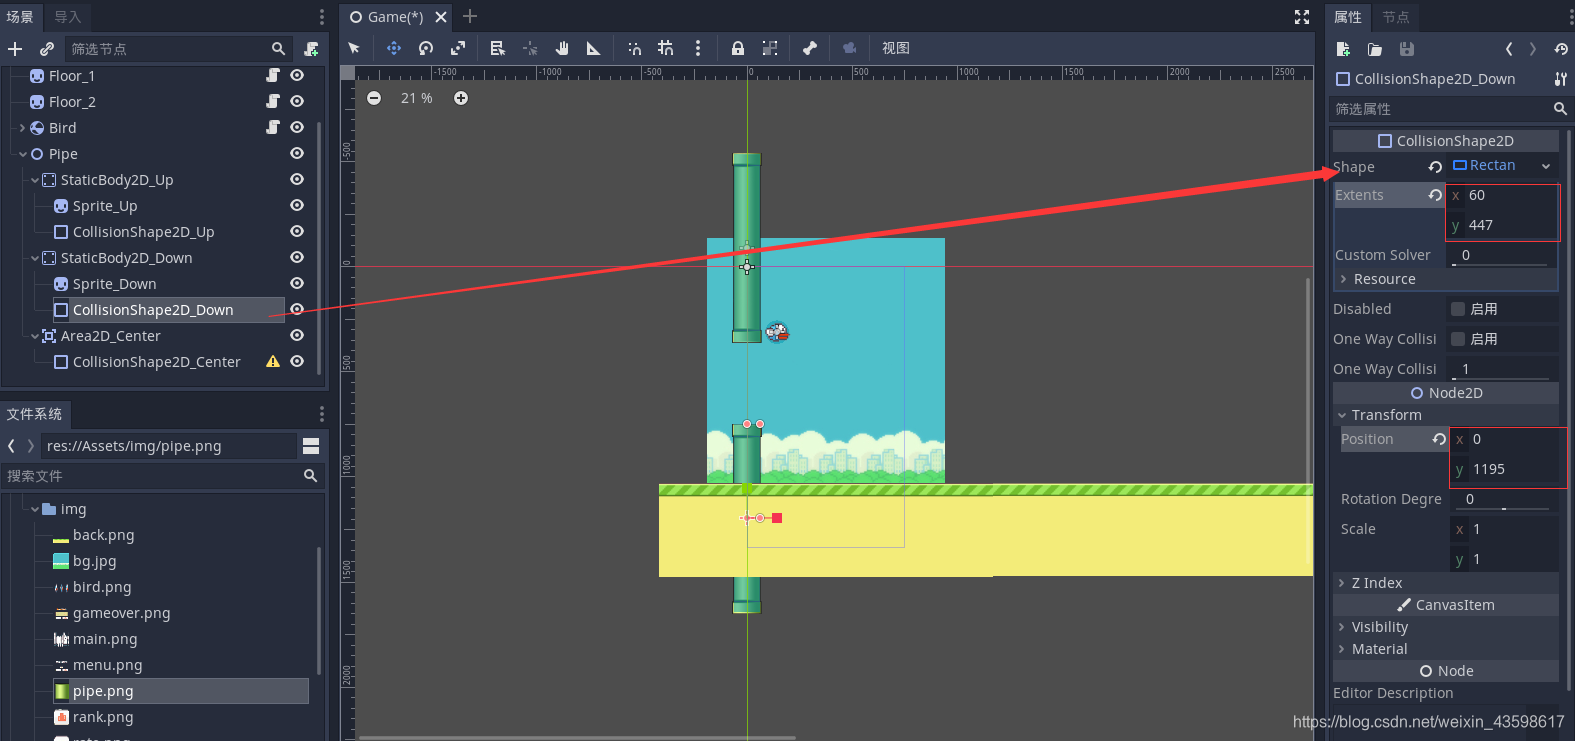This screenshot has width=1575, height=741.
Task: Collapse StaticBody2D_Up branch
Action: point(34,180)
